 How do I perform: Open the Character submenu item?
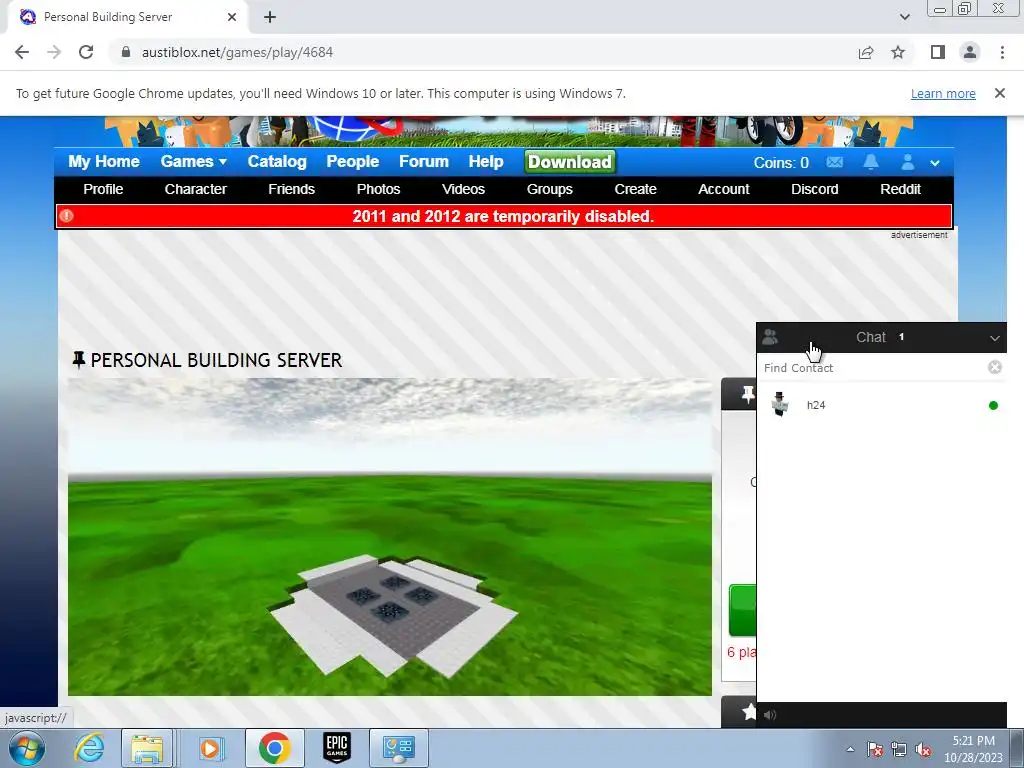coord(195,189)
